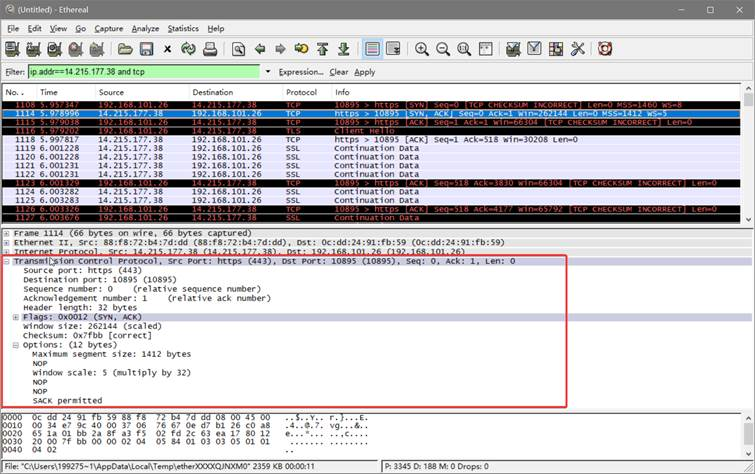Open the Analyze menu

[x=145, y=29]
